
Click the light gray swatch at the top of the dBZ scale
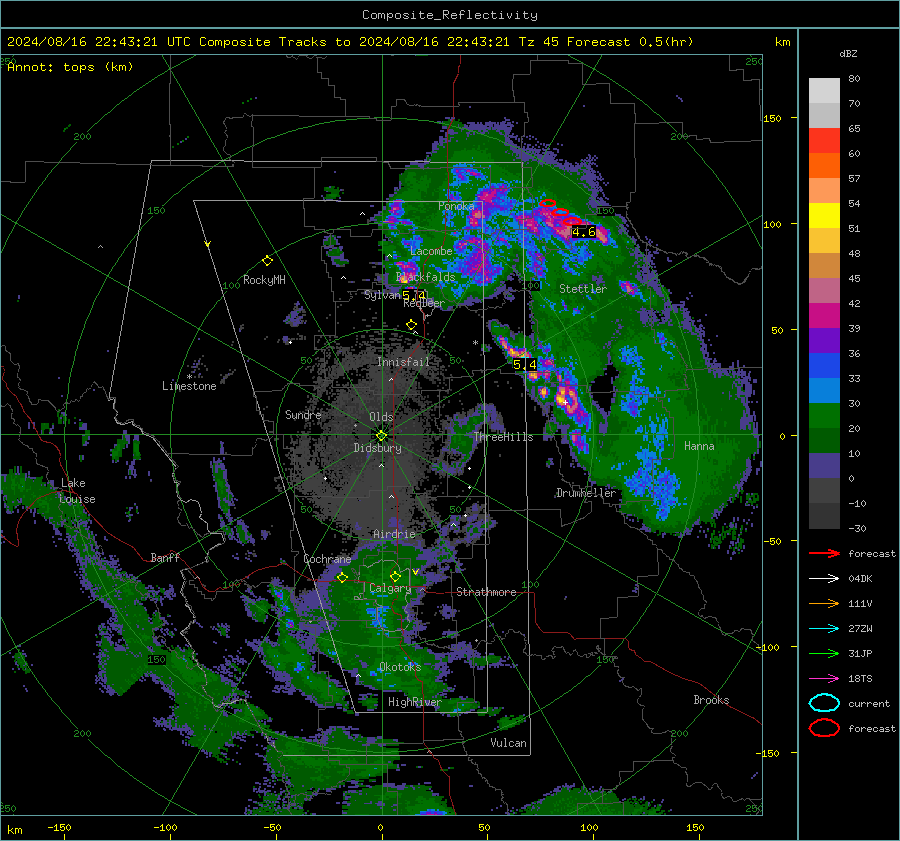(824, 91)
